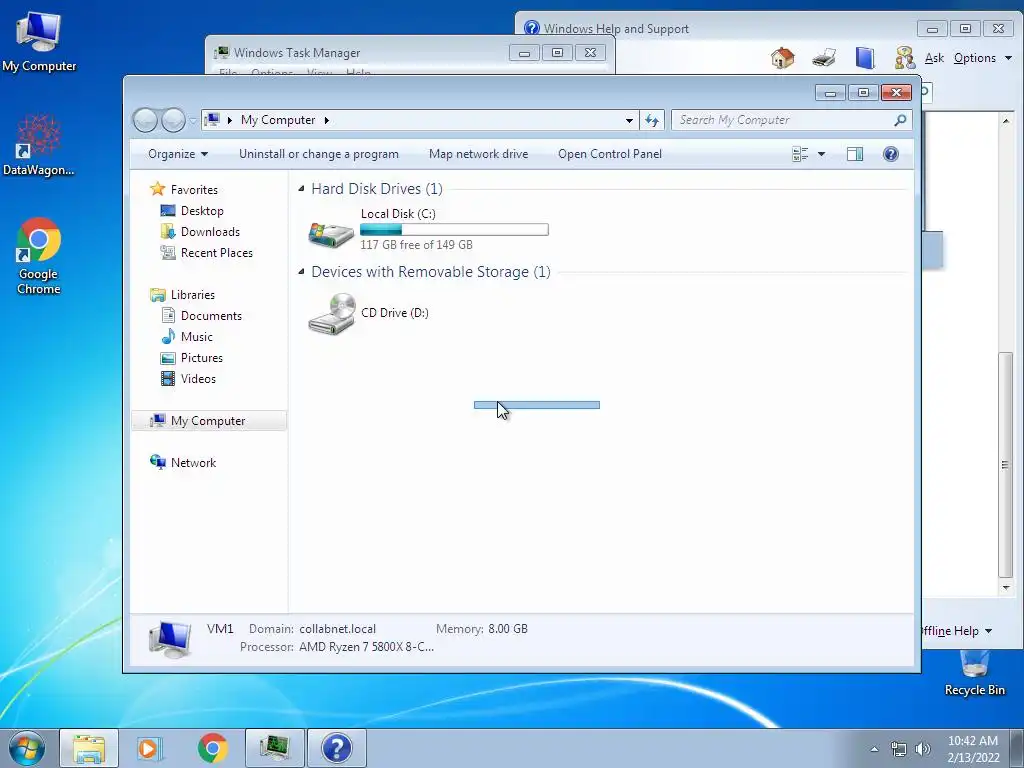Select Favorites in navigation pane
This screenshot has width=1024, height=768.
tap(194, 189)
